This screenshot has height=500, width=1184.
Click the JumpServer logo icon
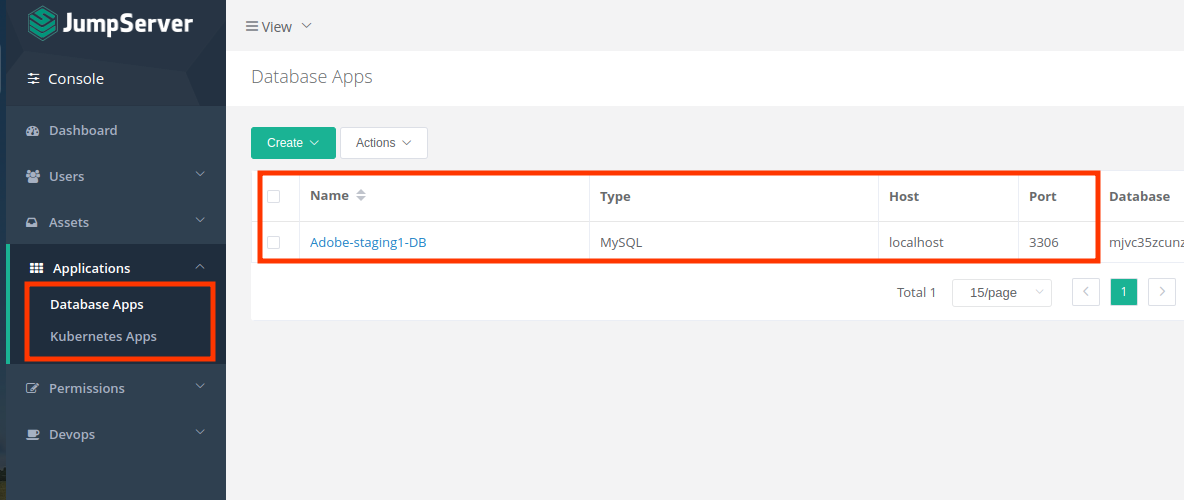pyautogui.click(x=43, y=24)
